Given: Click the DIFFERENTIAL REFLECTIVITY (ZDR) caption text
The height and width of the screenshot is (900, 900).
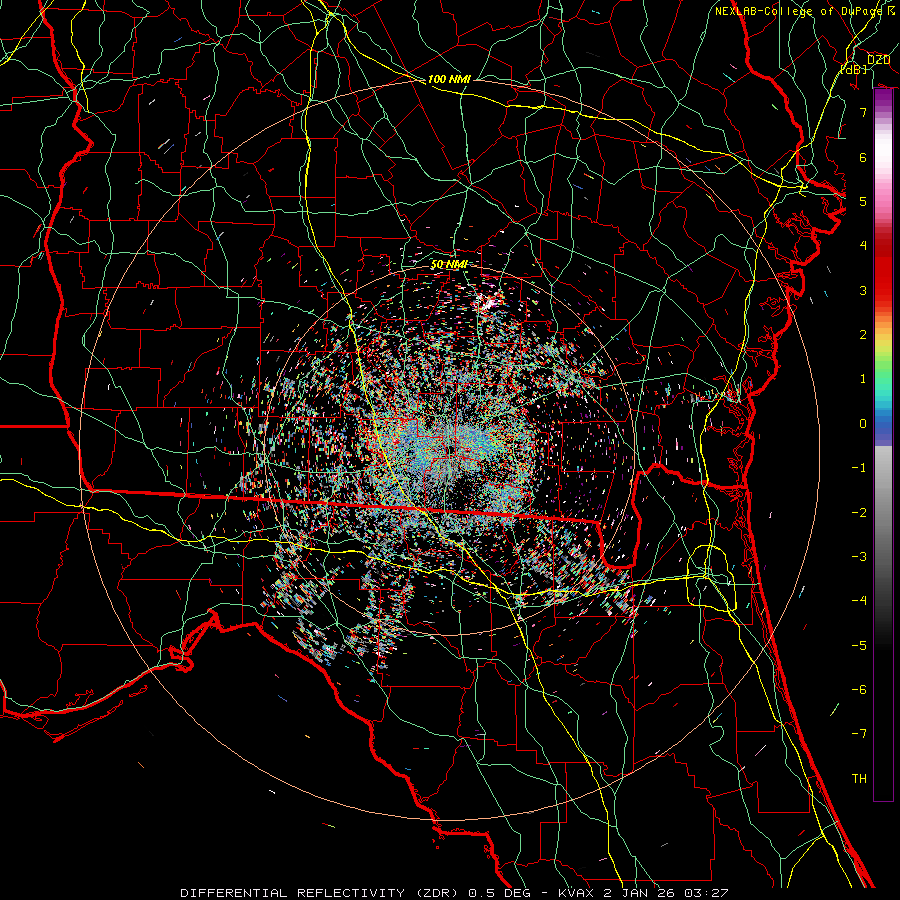Looking at the screenshot, I should coord(321,893).
